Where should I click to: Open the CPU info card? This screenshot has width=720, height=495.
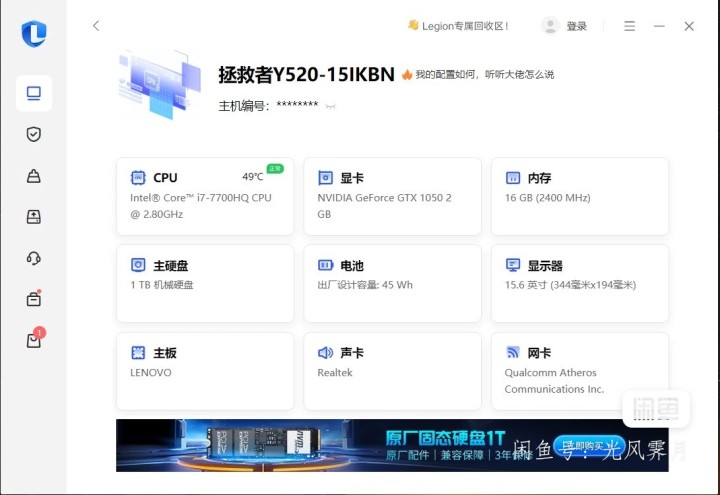[x=205, y=197]
